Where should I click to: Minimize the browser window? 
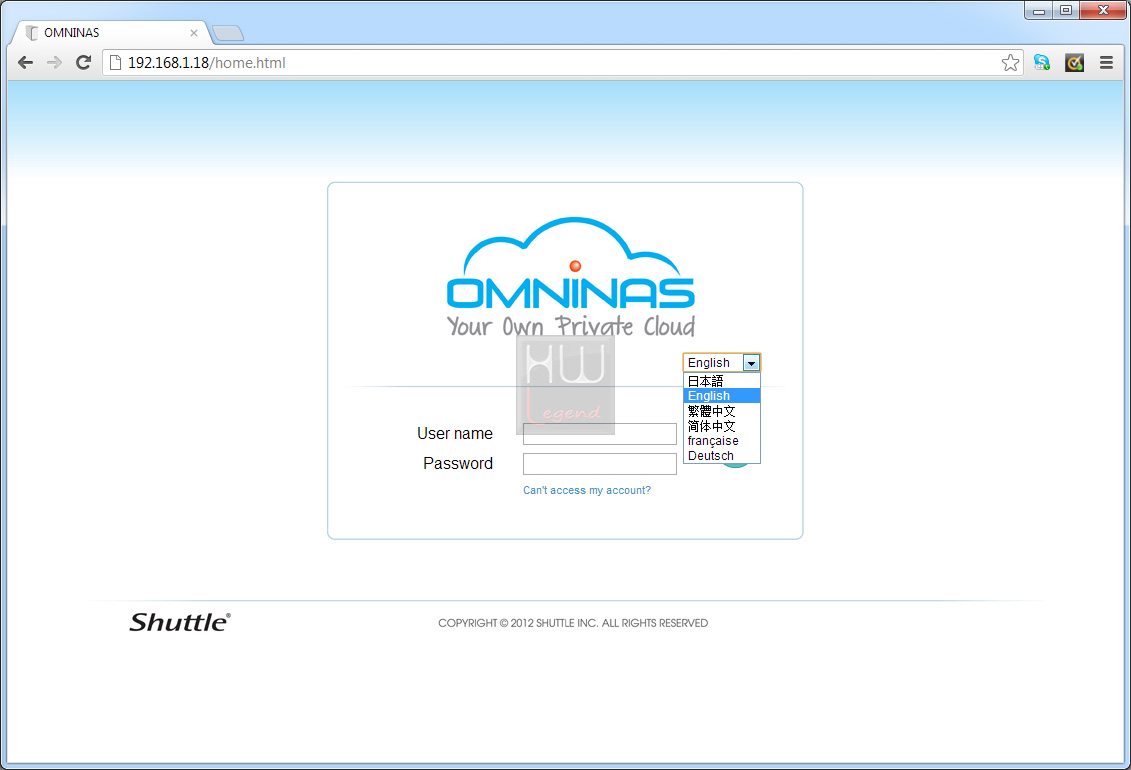[x=1039, y=10]
